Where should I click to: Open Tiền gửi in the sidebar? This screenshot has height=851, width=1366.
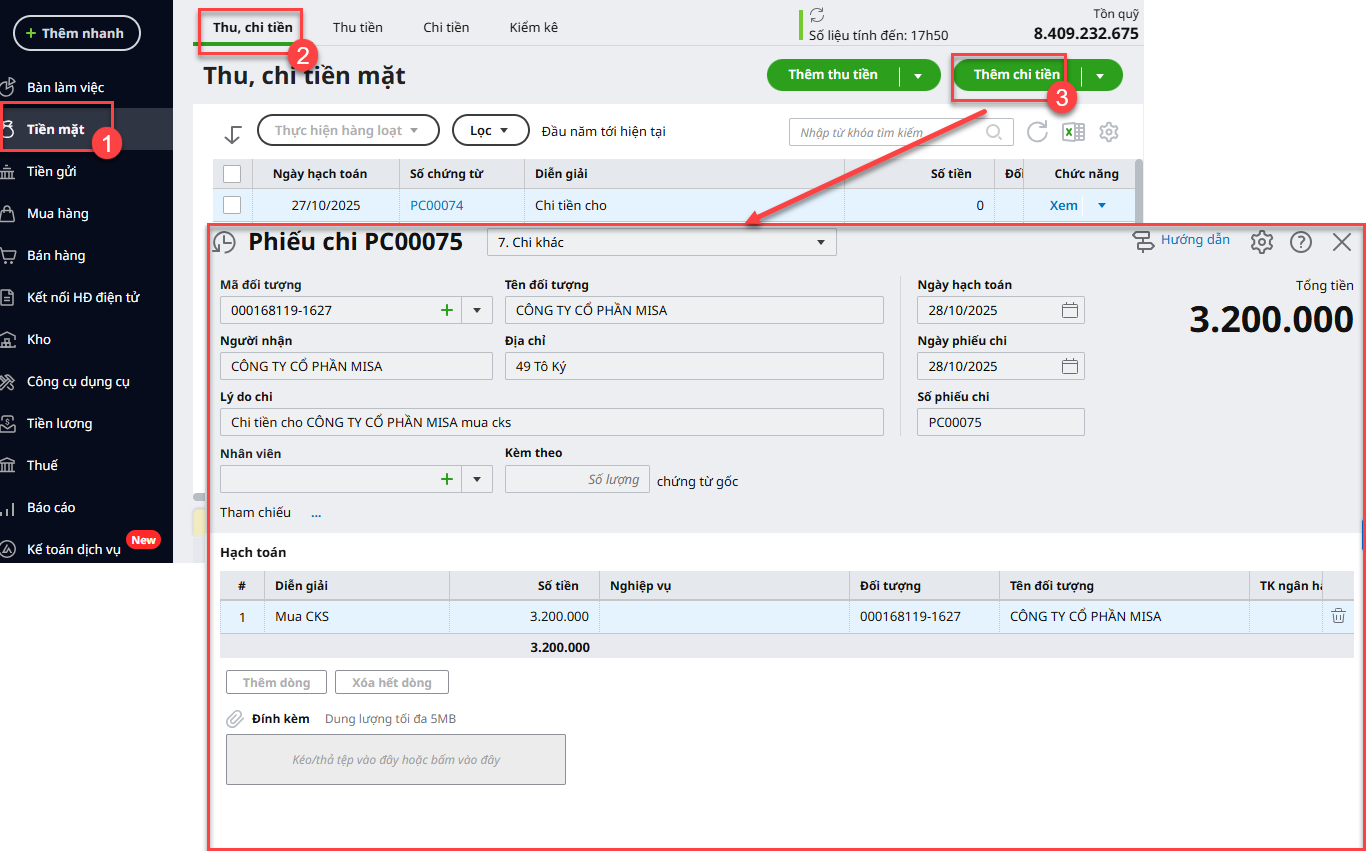52,171
